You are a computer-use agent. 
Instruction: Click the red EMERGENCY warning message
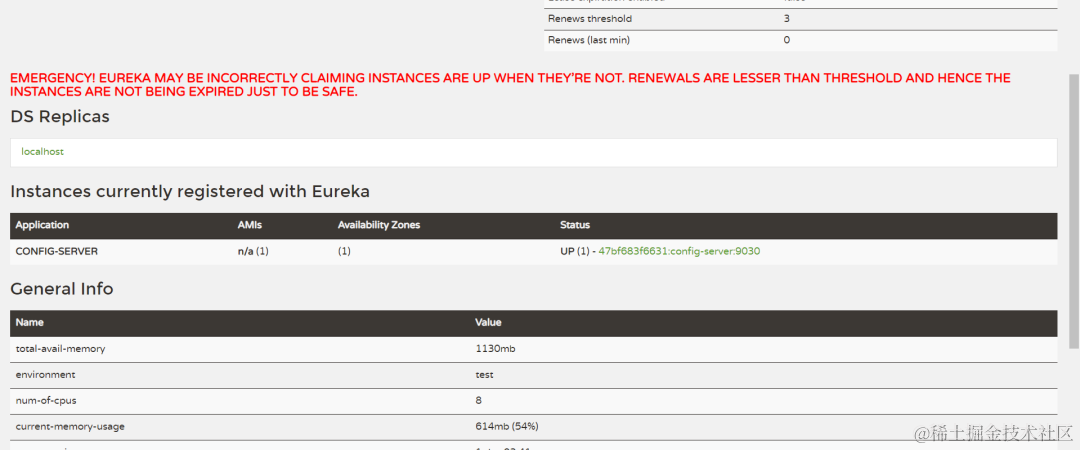[x=510, y=85]
